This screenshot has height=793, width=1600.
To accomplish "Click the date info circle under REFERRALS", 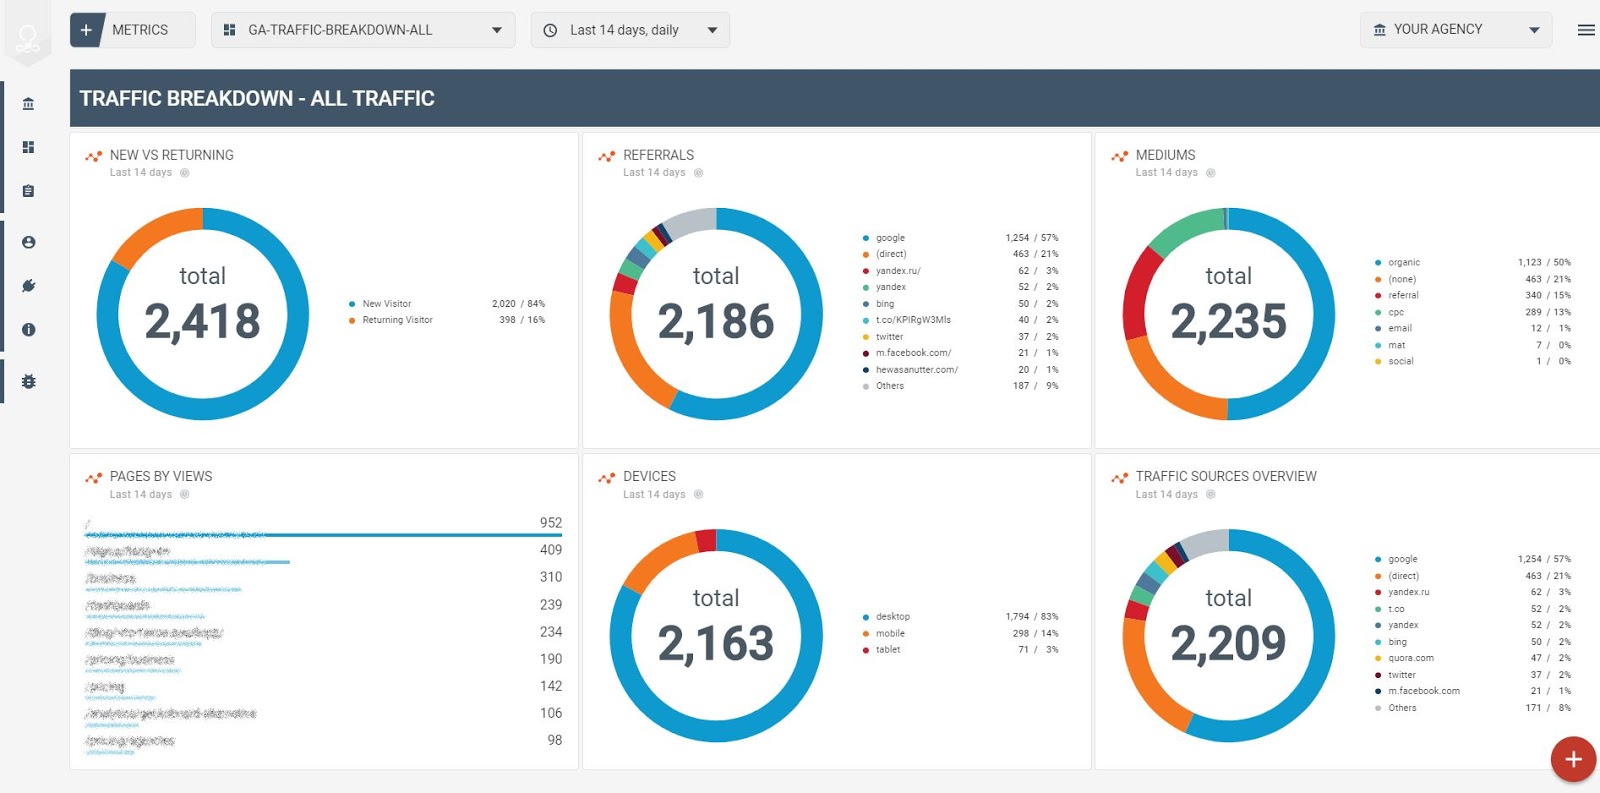I will 698,173.
